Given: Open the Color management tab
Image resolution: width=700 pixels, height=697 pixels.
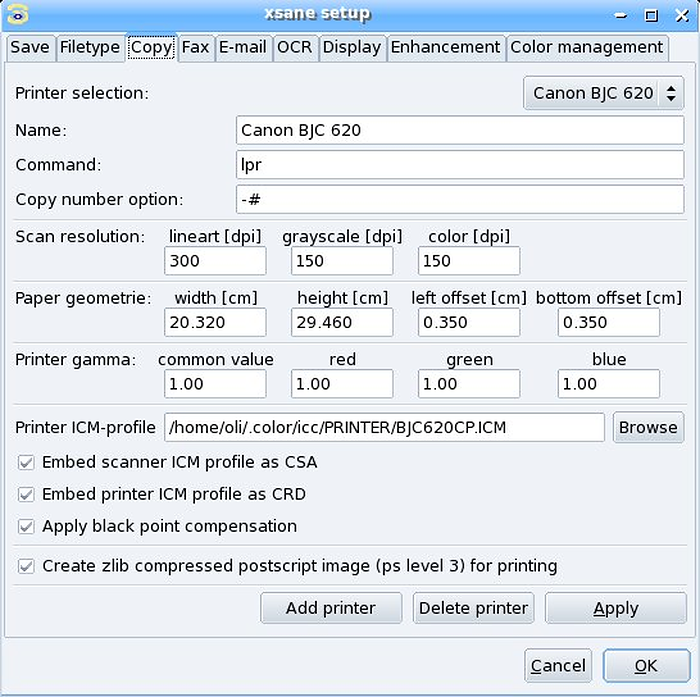Looking at the screenshot, I should pos(587,47).
